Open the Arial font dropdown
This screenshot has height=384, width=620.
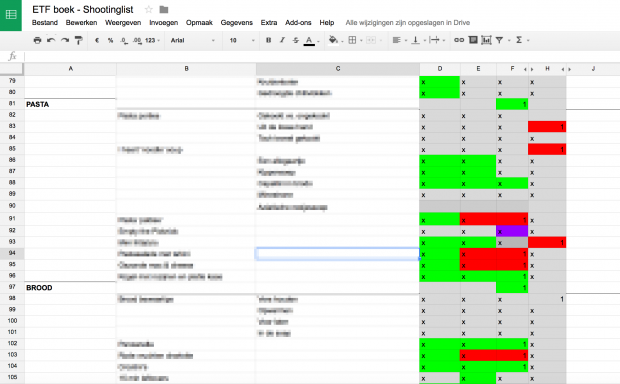tap(193, 40)
